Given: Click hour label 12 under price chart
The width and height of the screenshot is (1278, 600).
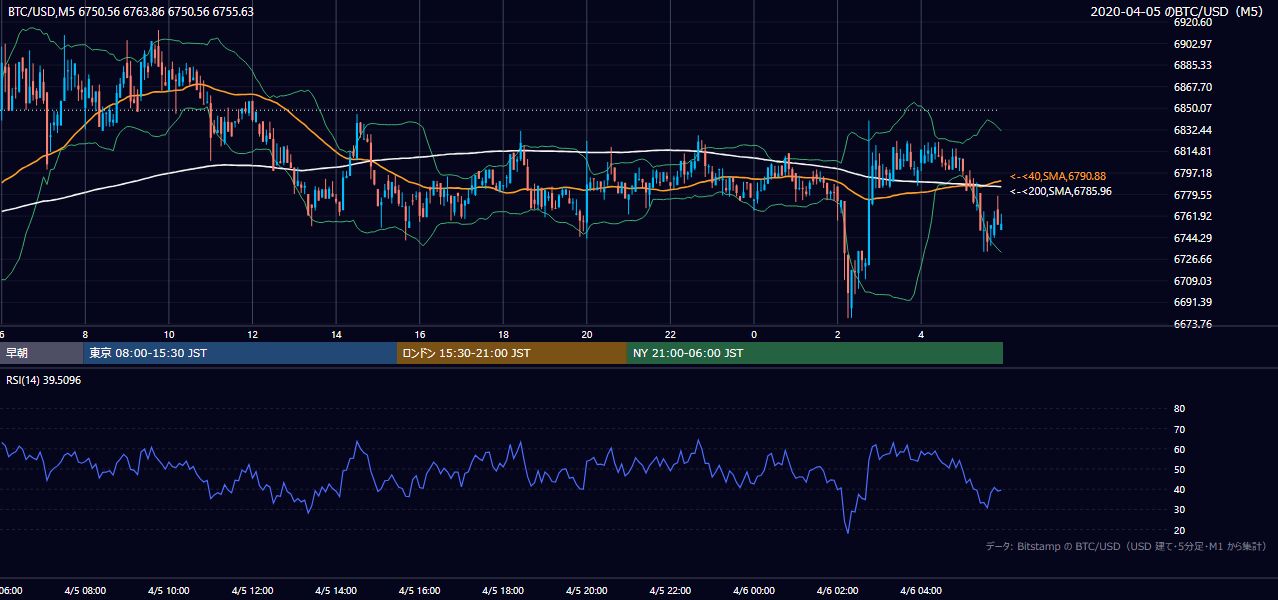Looking at the screenshot, I should point(253,334).
